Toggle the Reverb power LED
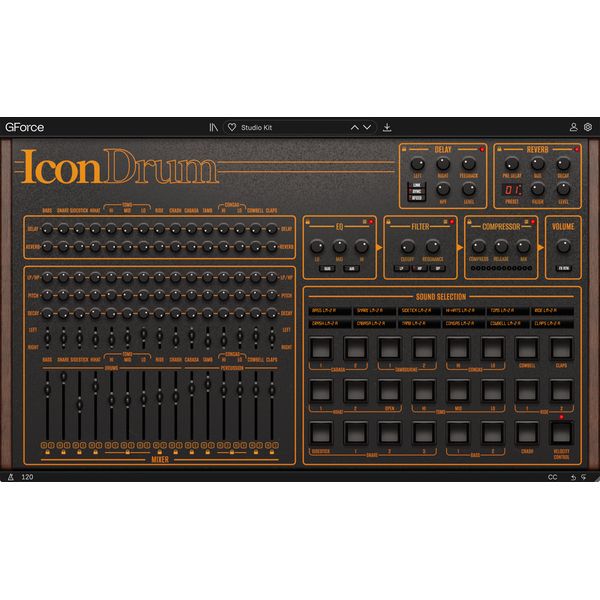Viewport: 600px width, 600px height. point(577,149)
